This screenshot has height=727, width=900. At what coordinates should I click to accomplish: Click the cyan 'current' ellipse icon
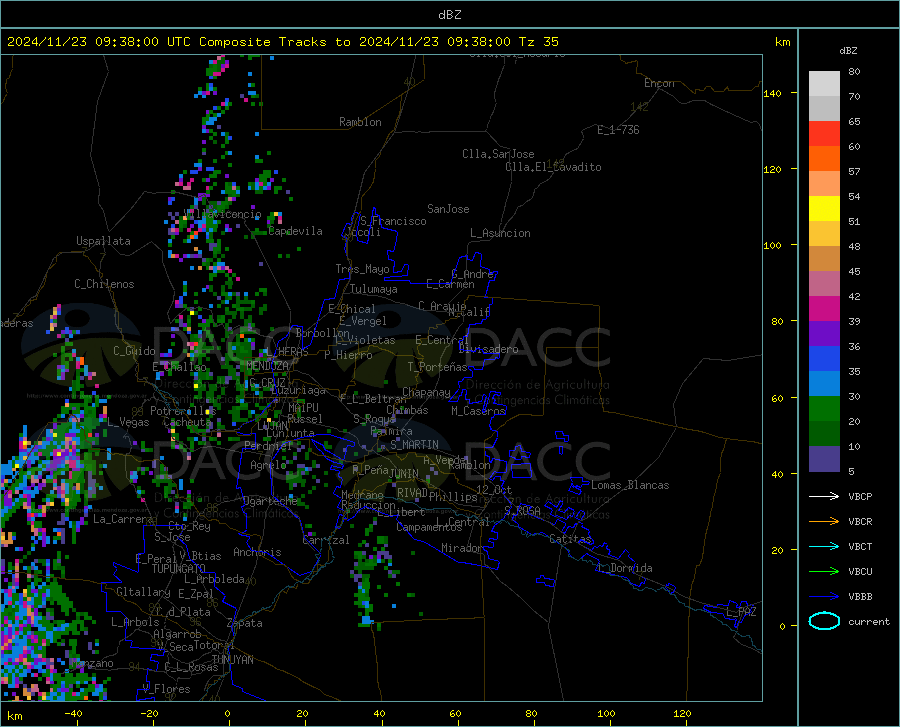(x=824, y=621)
